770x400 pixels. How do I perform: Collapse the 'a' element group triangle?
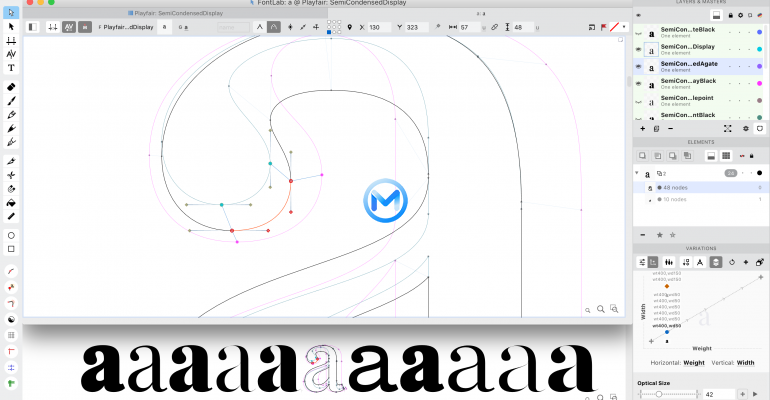pyautogui.click(x=637, y=173)
